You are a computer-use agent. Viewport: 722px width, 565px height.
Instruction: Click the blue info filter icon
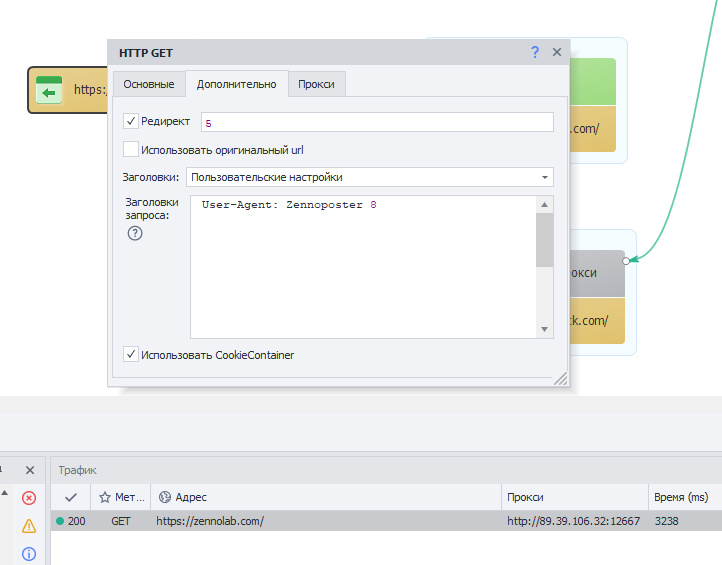point(29,554)
